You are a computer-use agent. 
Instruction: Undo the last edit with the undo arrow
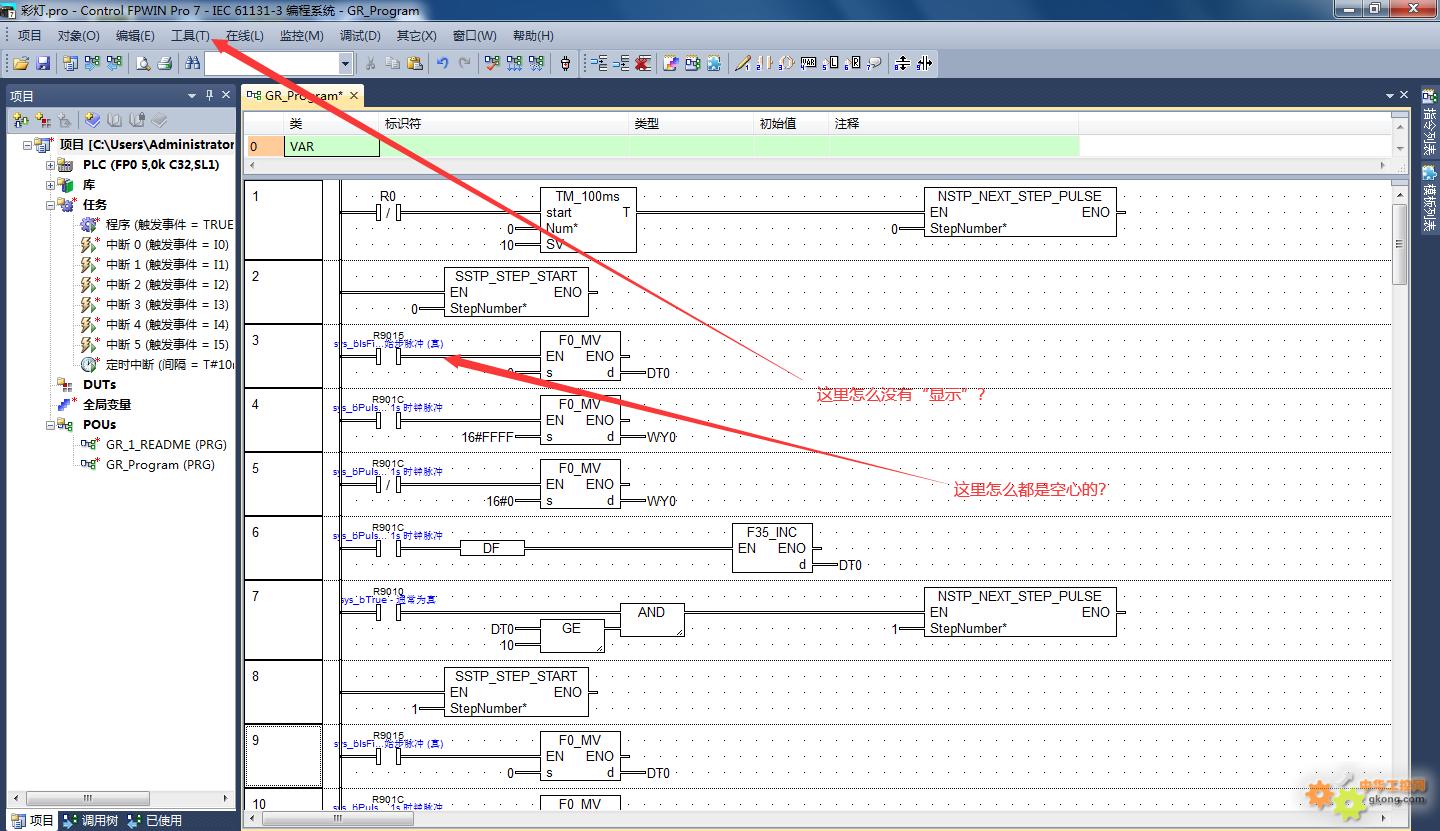tap(442, 63)
